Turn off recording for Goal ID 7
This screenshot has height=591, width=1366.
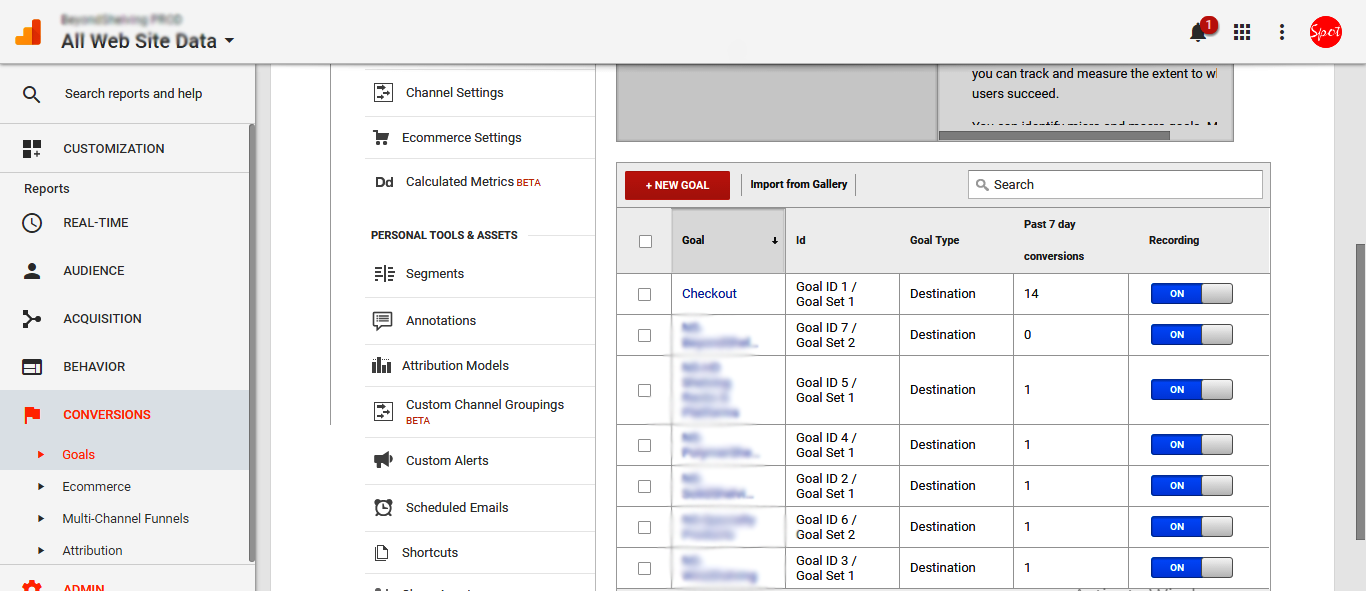(1191, 335)
